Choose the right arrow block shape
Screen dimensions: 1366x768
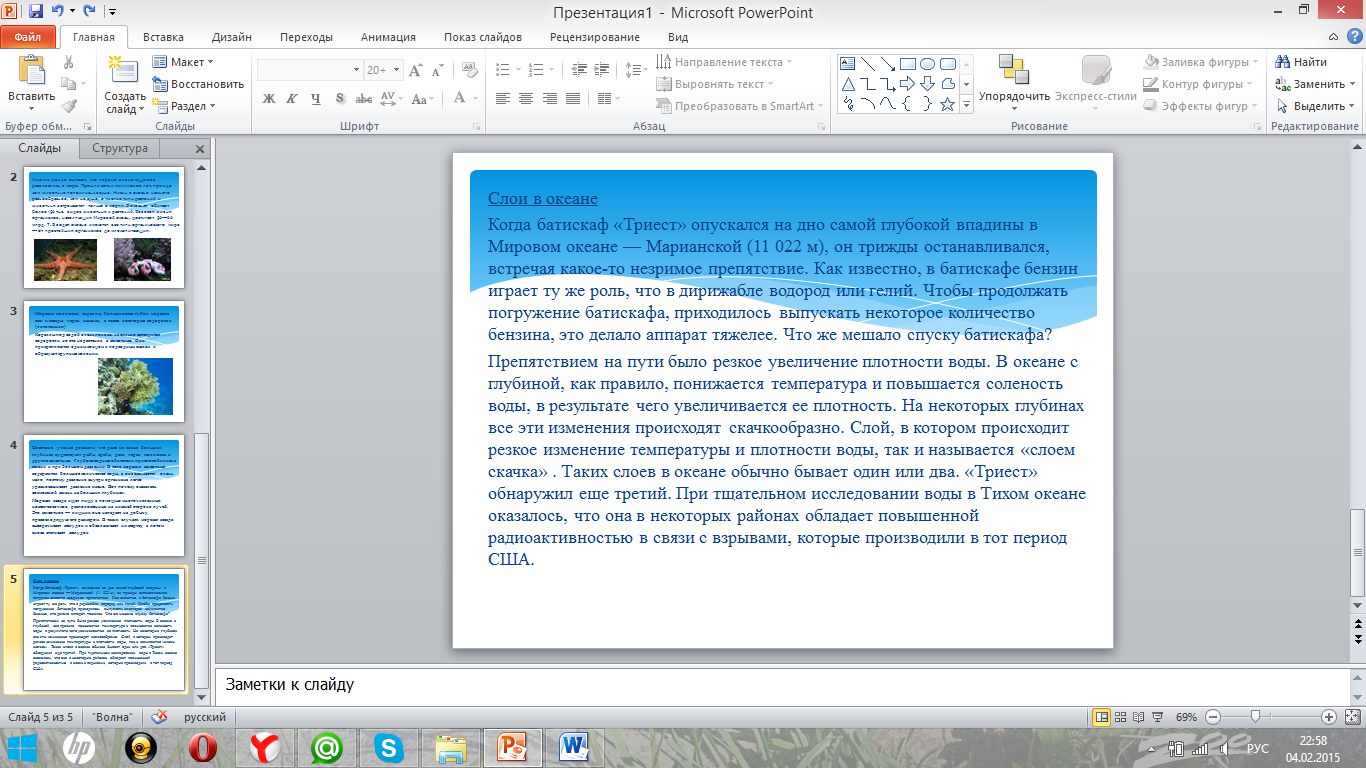click(909, 84)
